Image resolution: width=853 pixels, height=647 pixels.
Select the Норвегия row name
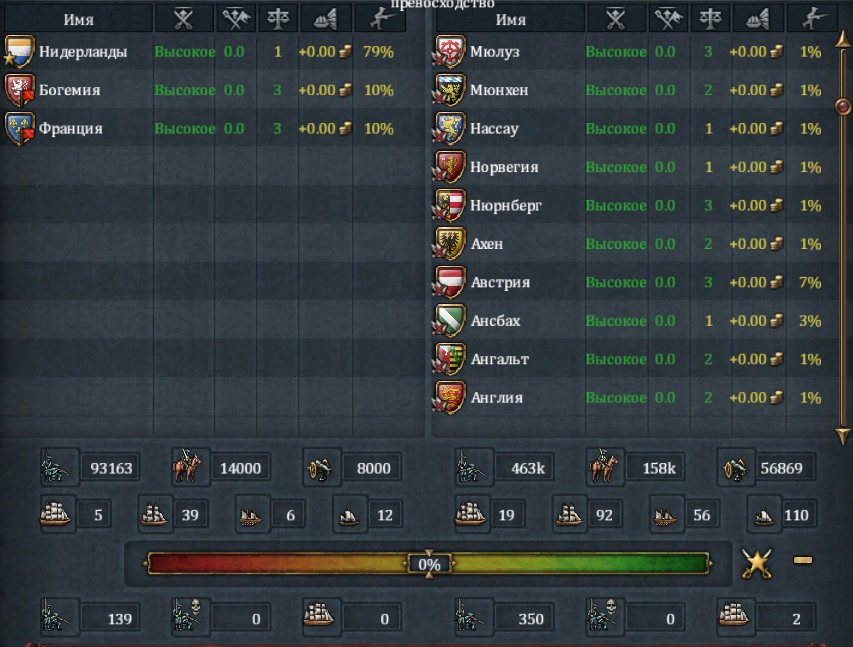[x=504, y=167]
